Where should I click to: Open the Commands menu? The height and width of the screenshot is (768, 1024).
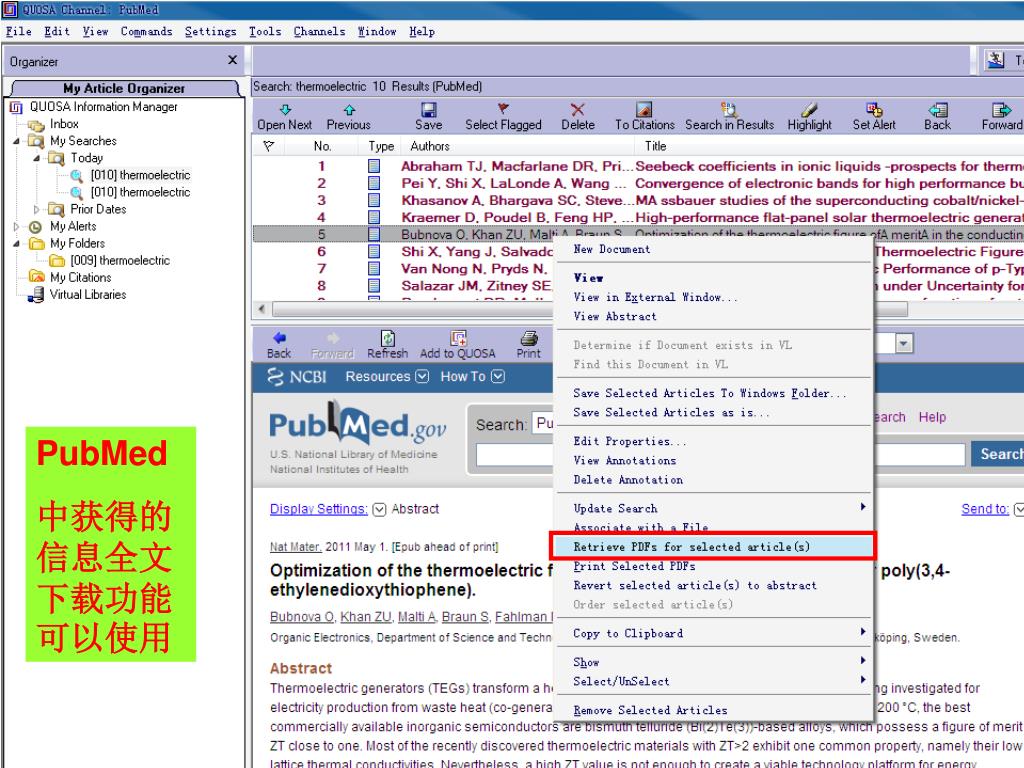click(x=146, y=31)
